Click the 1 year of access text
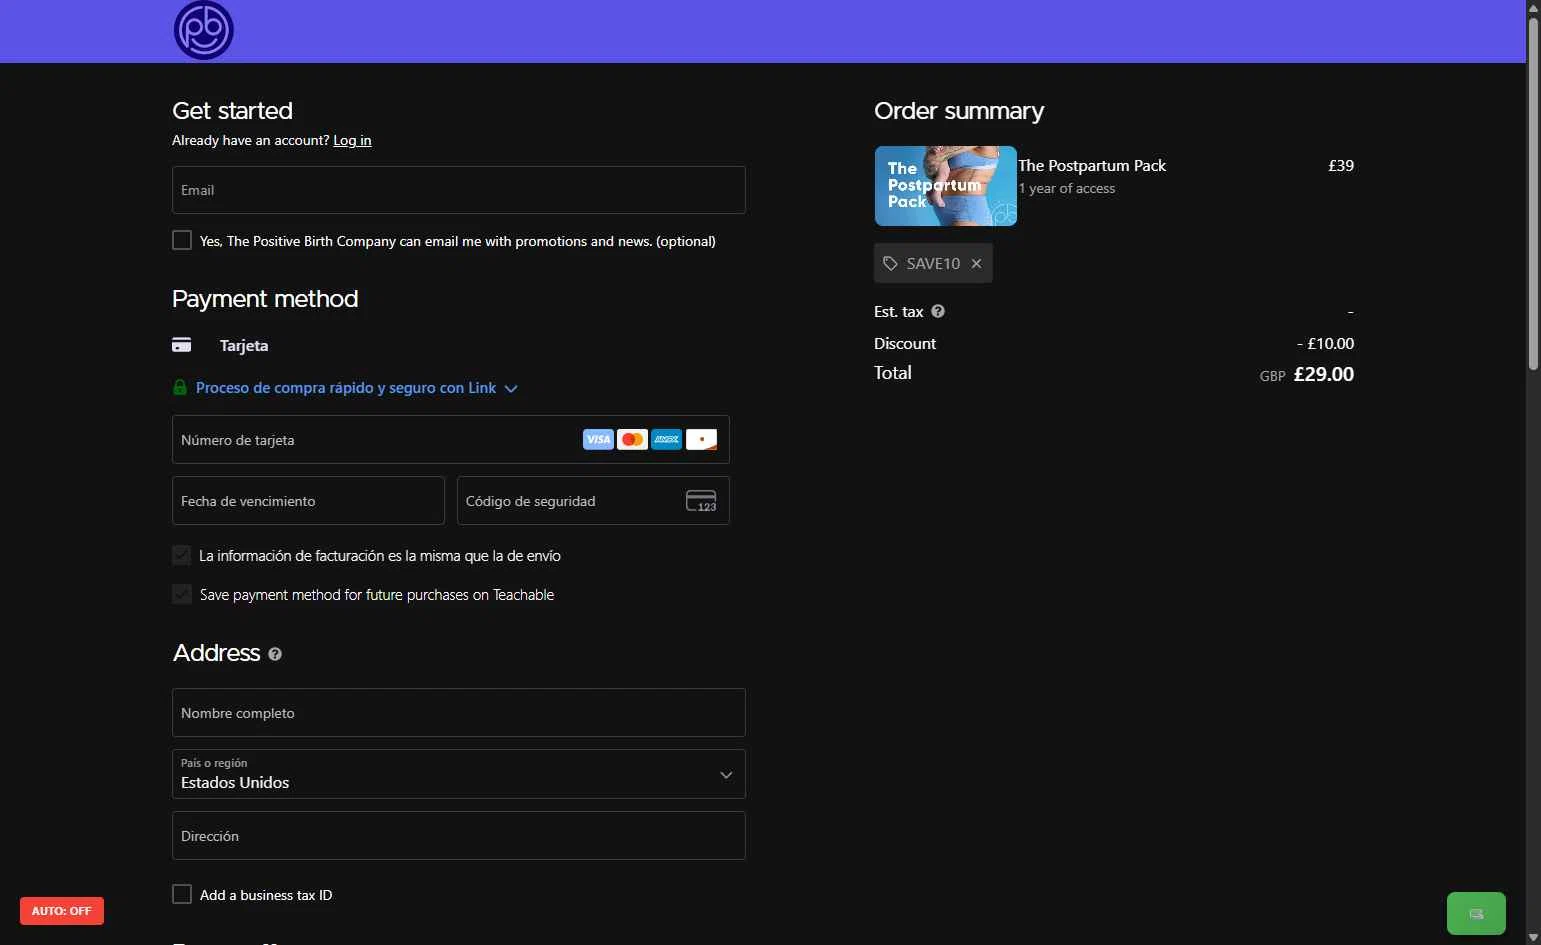This screenshot has width=1541, height=945. (x=1067, y=189)
